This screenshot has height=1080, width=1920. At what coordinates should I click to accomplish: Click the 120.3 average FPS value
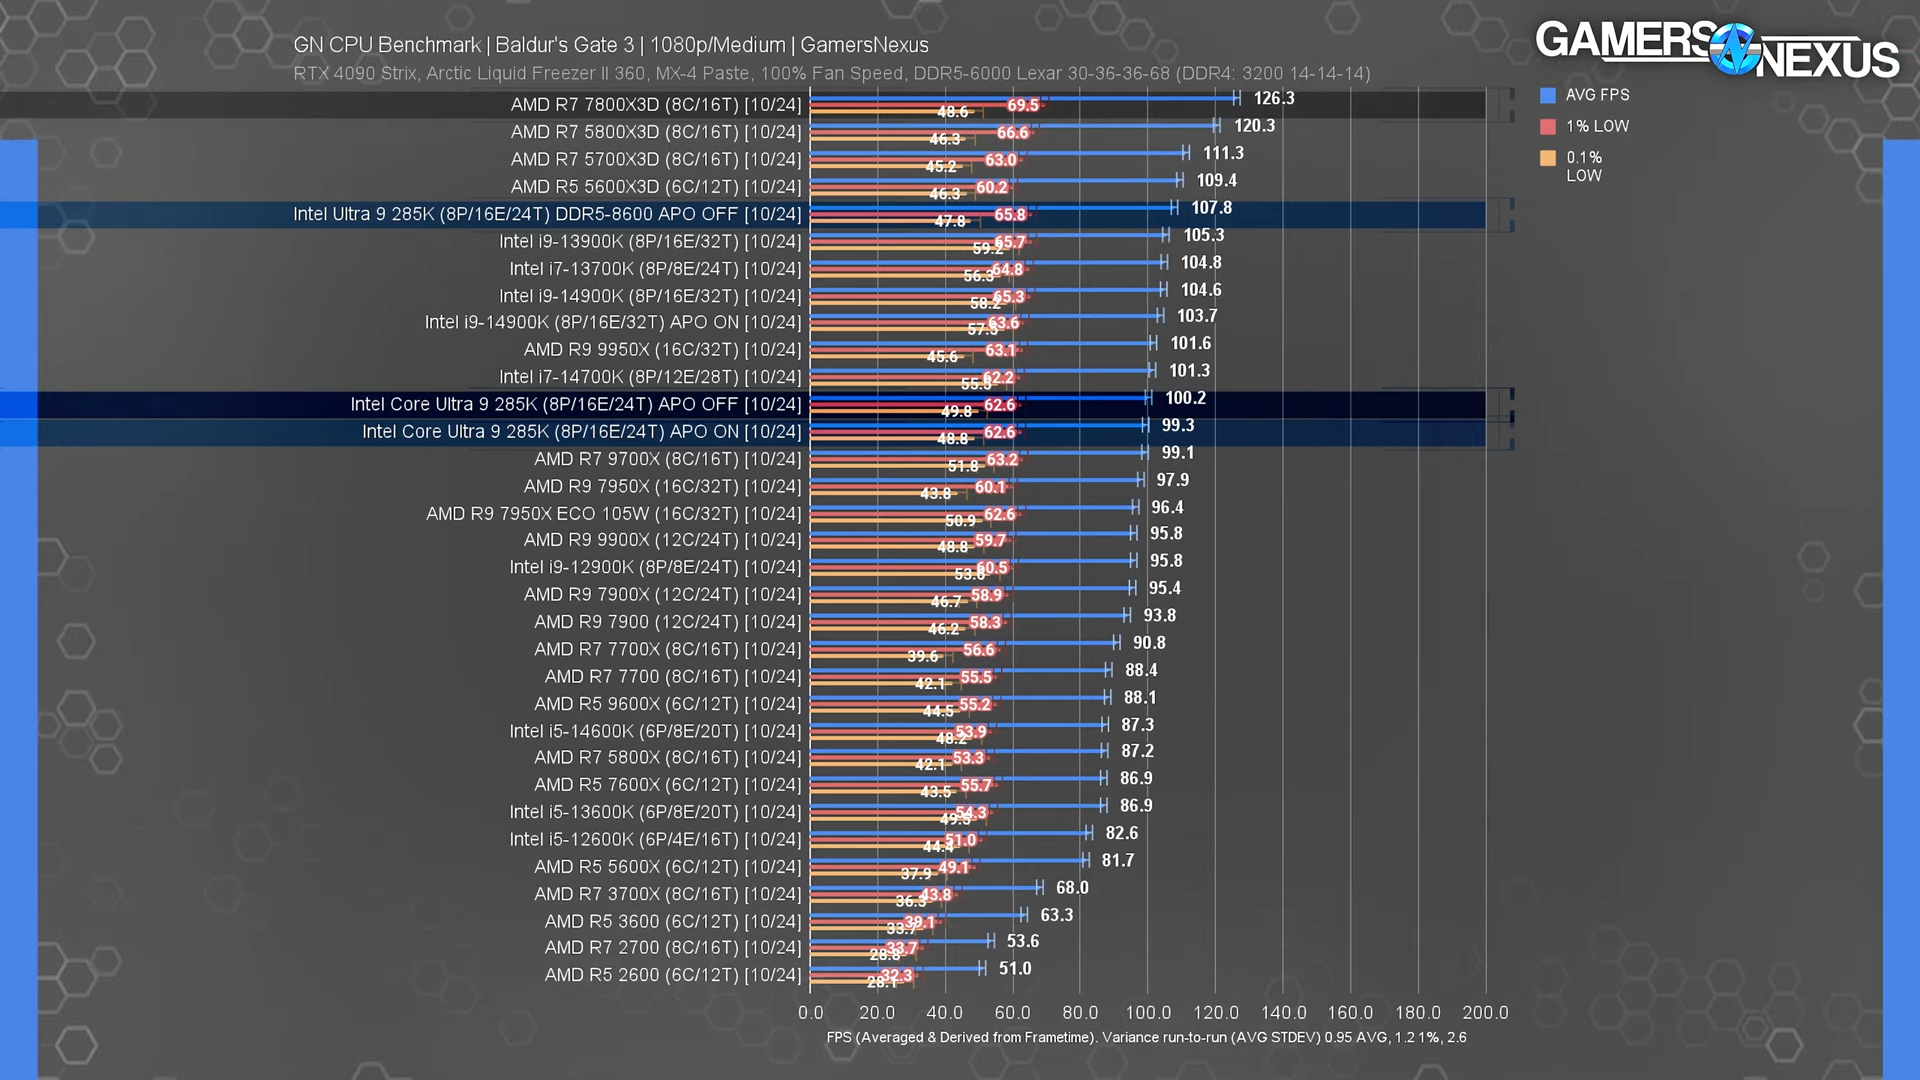1254,126
